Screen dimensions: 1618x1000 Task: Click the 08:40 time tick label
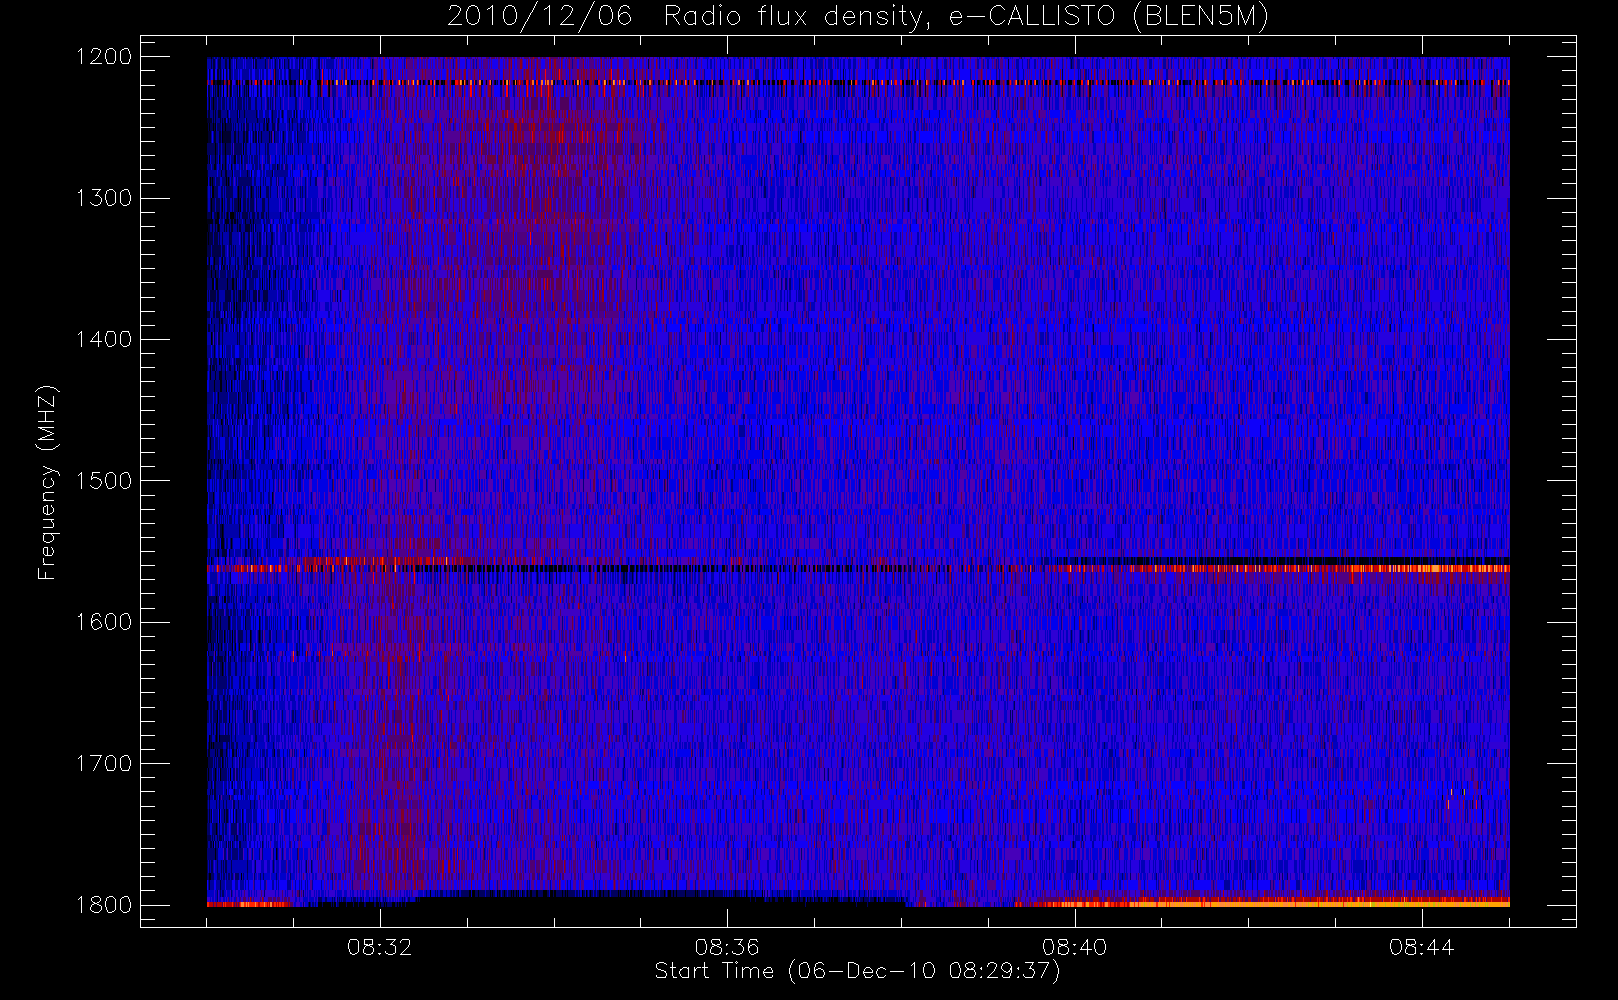point(1074,947)
